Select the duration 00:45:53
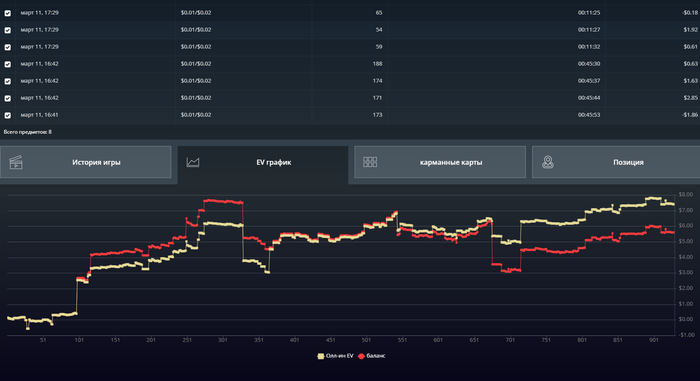The width and height of the screenshot is (700, 381). 589,115
